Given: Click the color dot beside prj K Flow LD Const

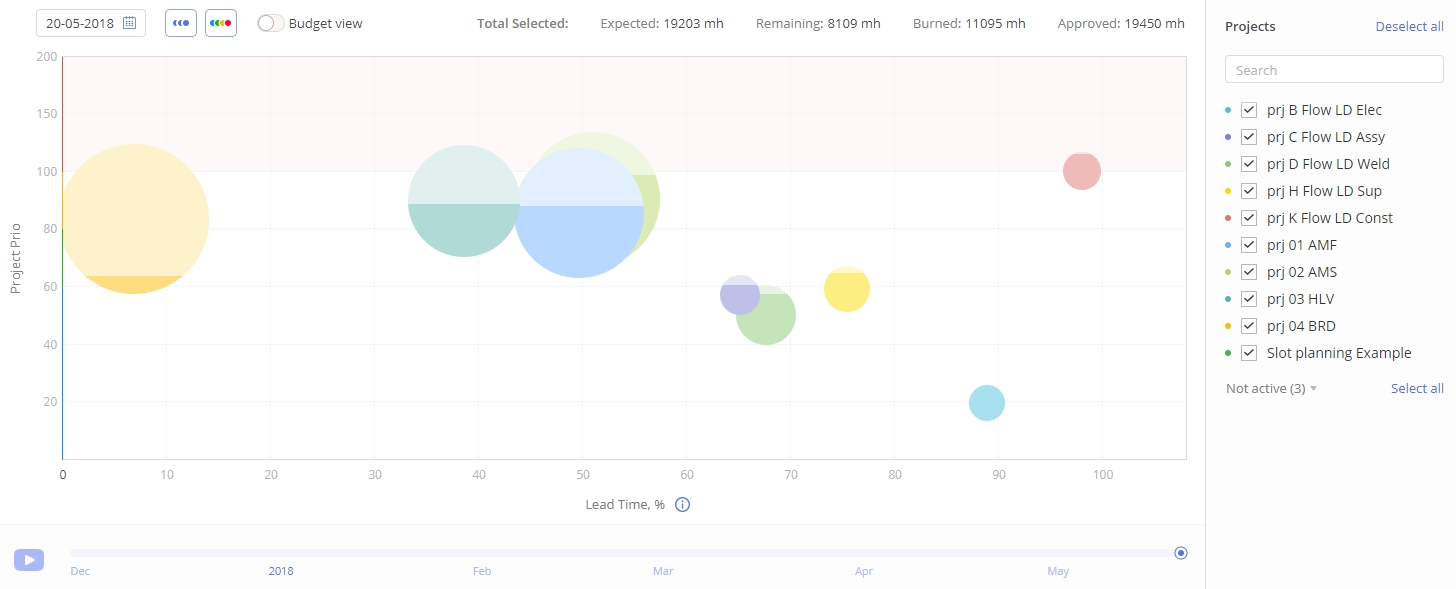Looking at the screenshot, I should coord(1229,217).
